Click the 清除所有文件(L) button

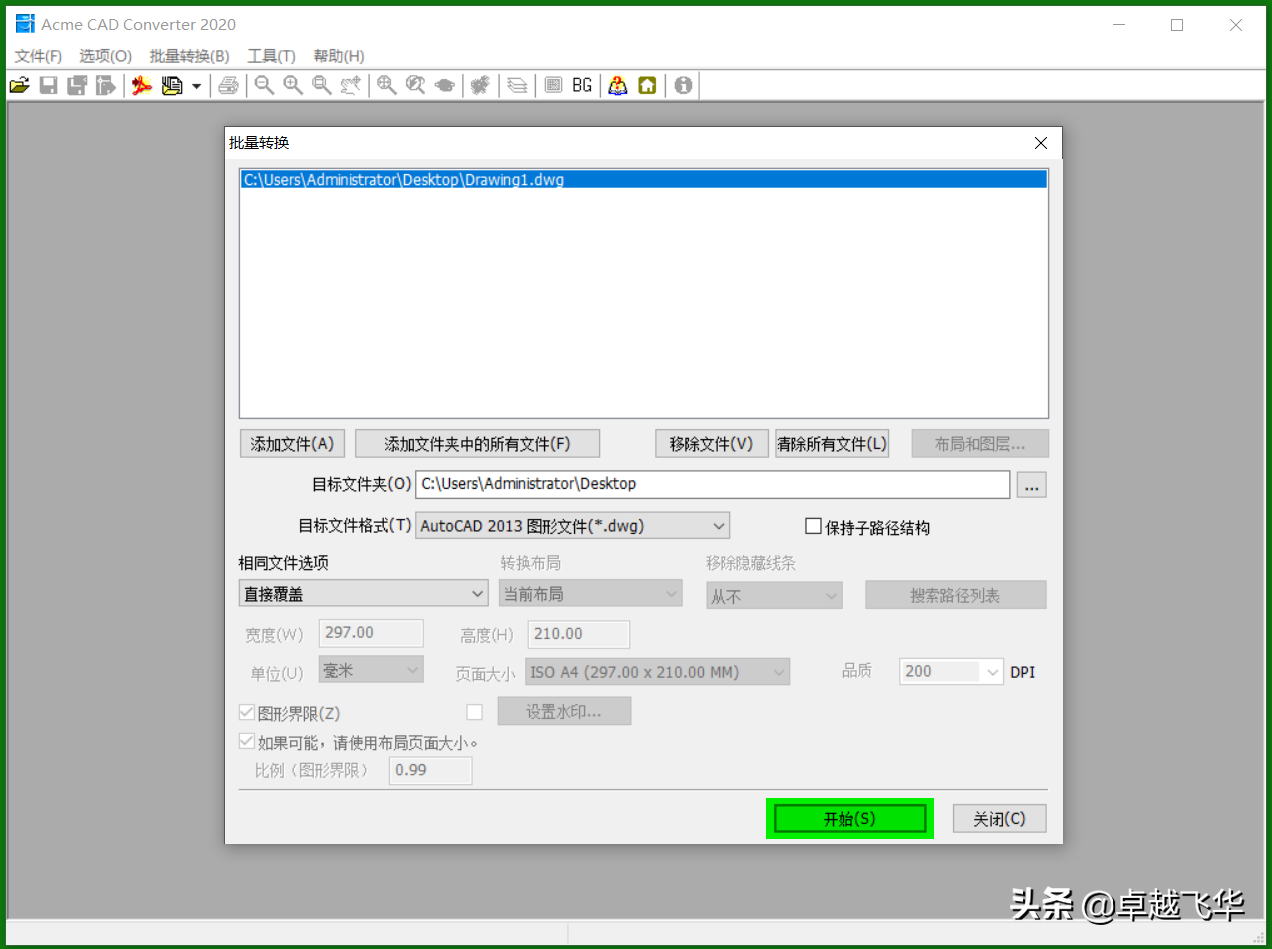pos(832,444)
